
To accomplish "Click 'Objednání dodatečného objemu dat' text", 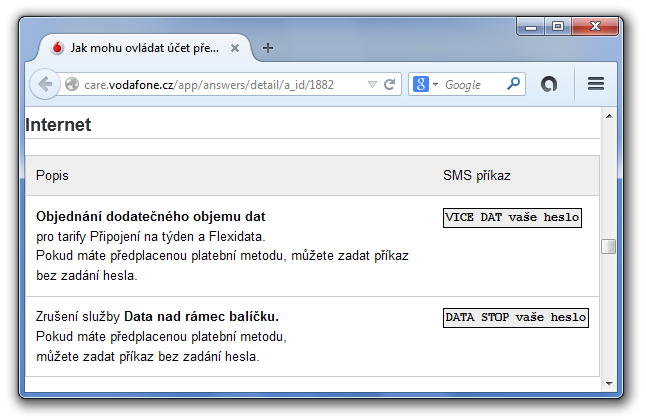I will [151, 217].
